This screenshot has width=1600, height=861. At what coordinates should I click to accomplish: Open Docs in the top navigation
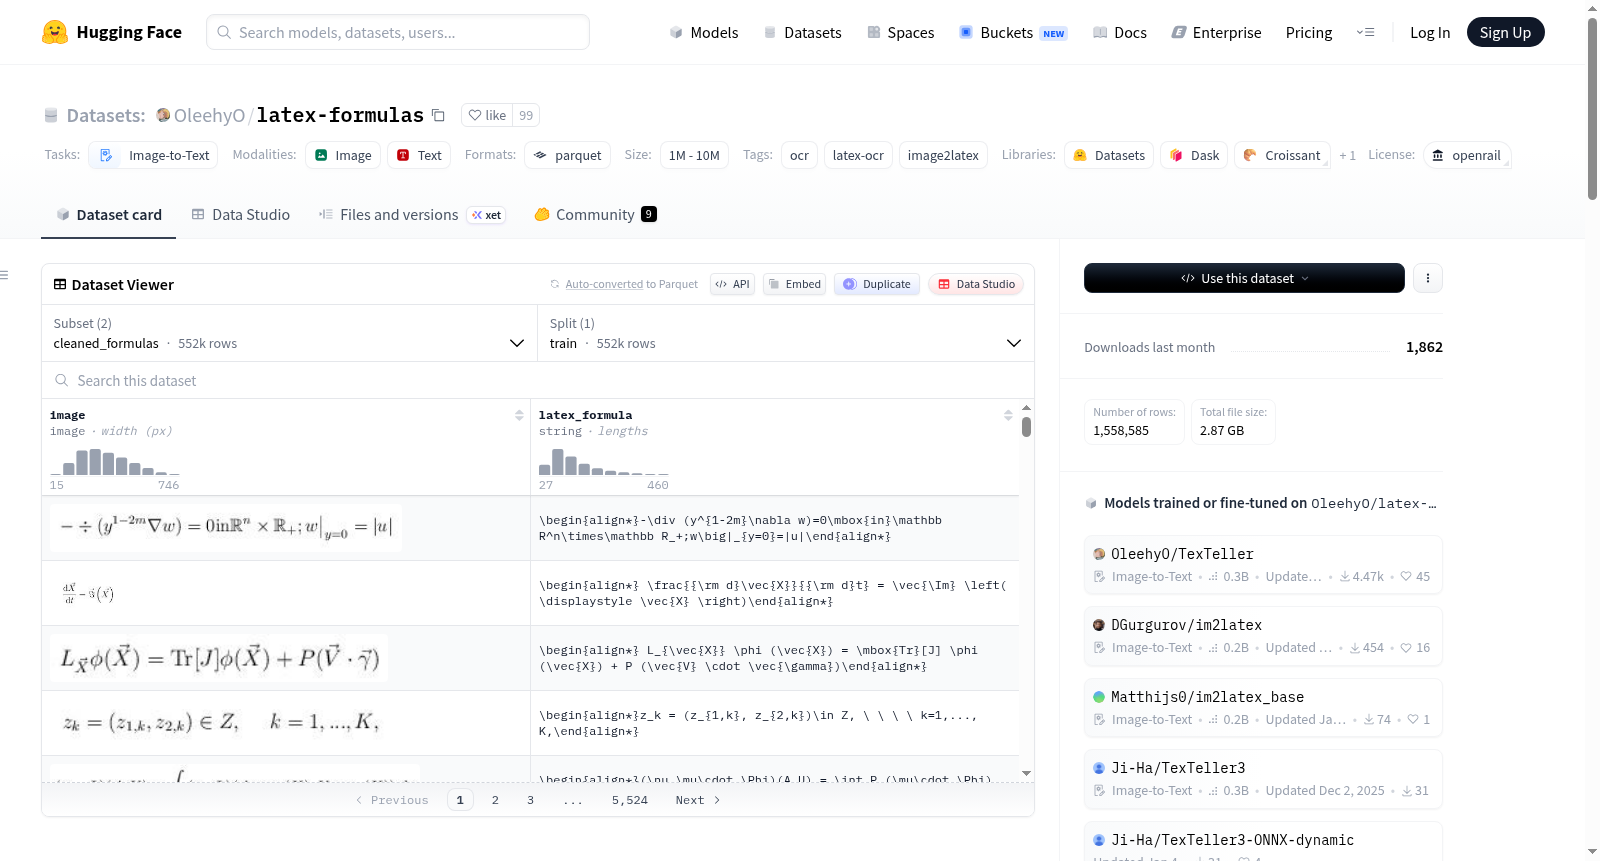pyautogui.click(x=1120, y=33)
